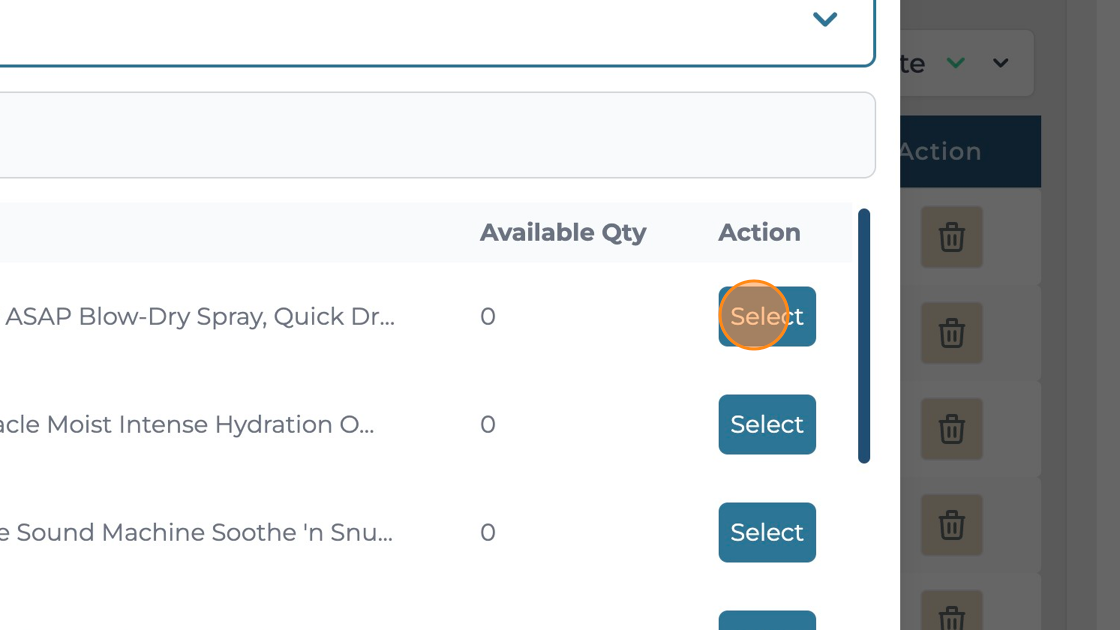1120x630 pixels.
Task: Click the product list vertical scrollbar
Action: (x=863, y=335)
